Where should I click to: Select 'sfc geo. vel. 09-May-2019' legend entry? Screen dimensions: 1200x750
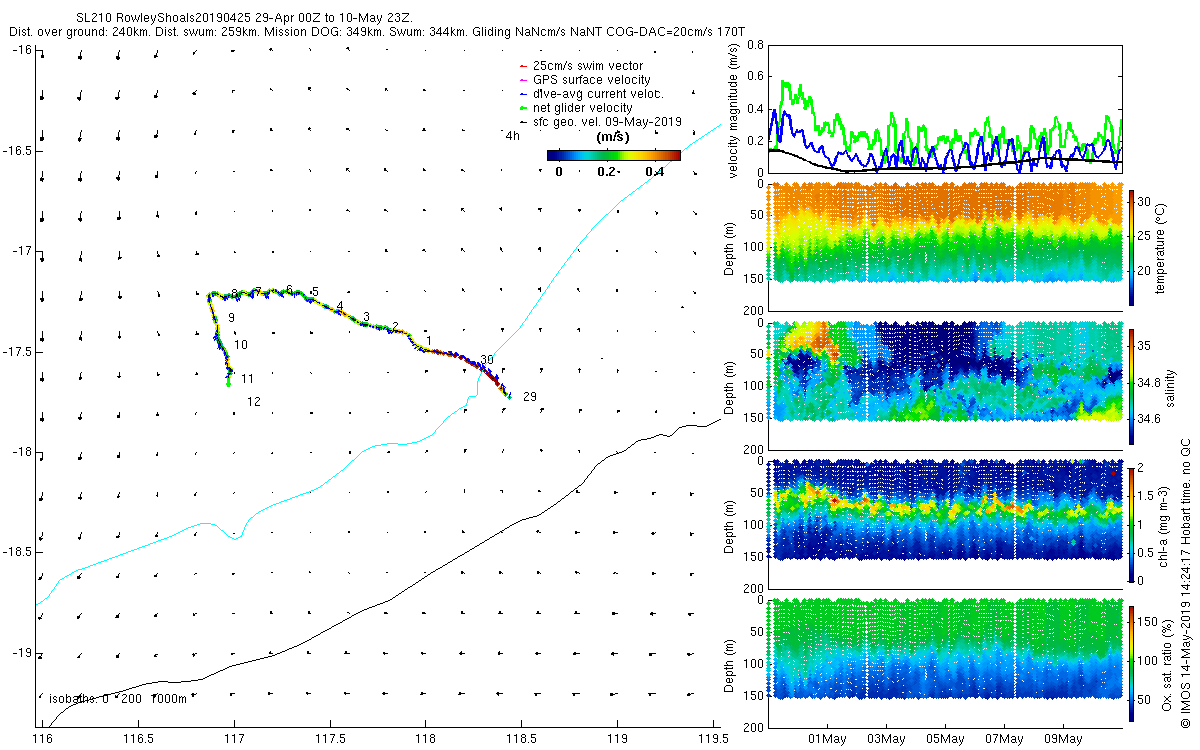click(607, 121)
